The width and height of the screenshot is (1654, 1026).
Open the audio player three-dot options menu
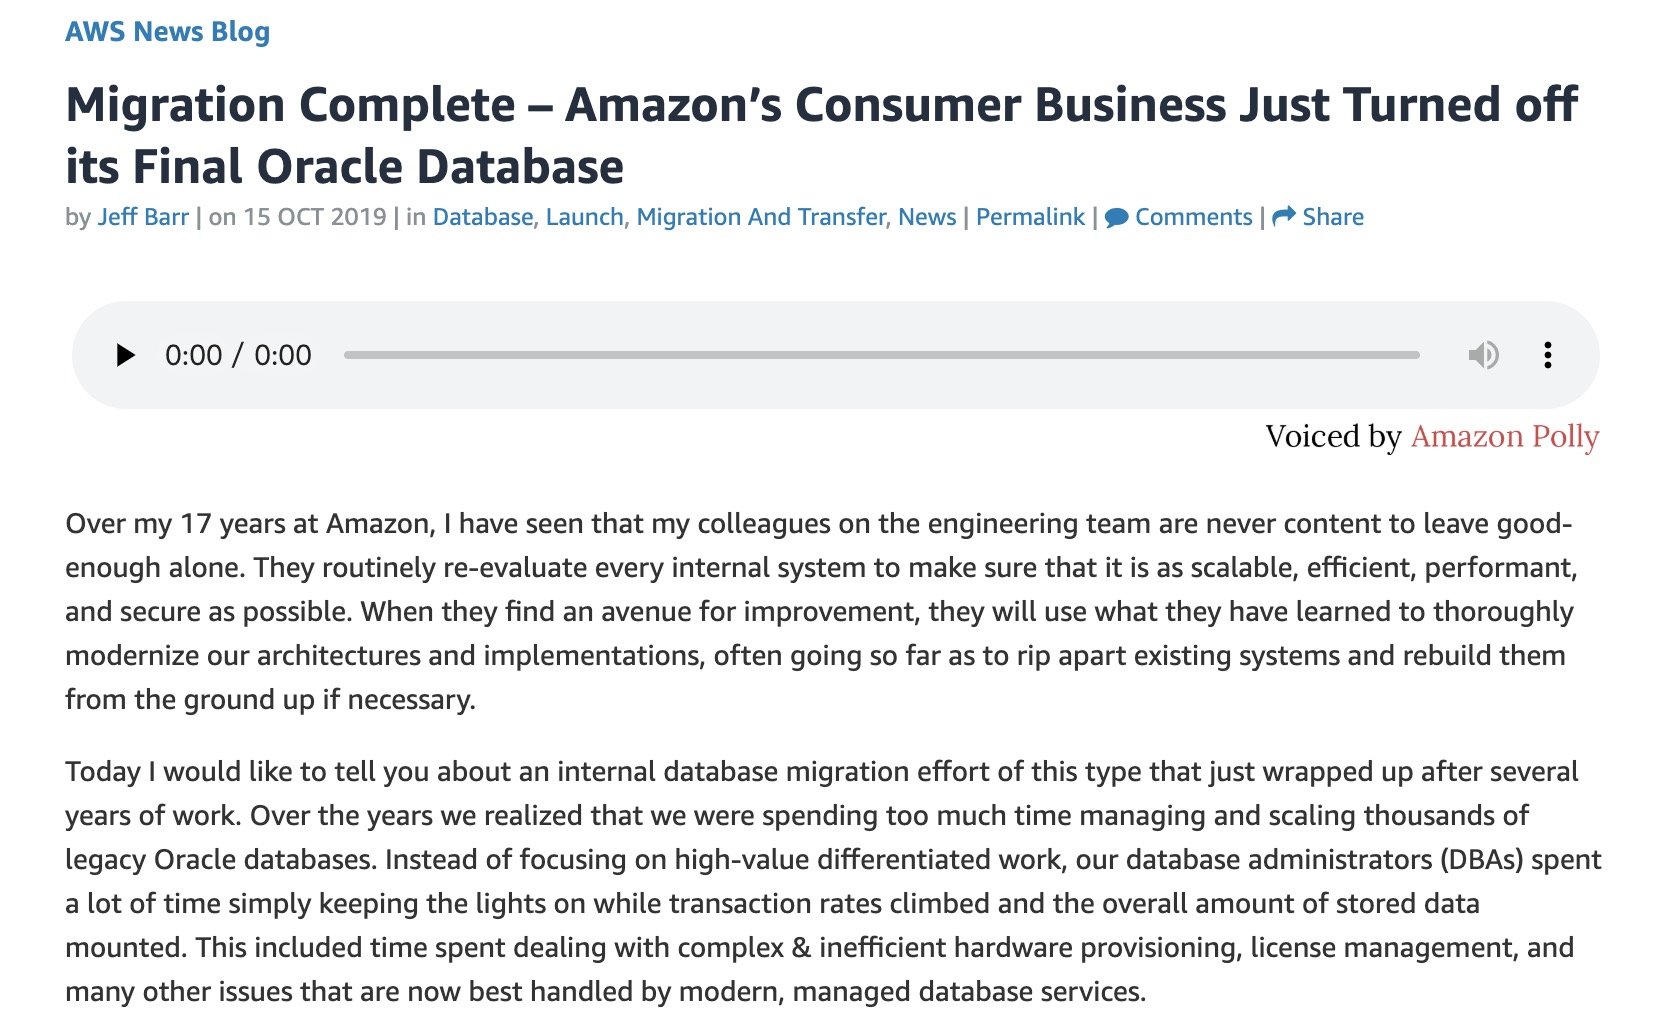pos(1547,355)
